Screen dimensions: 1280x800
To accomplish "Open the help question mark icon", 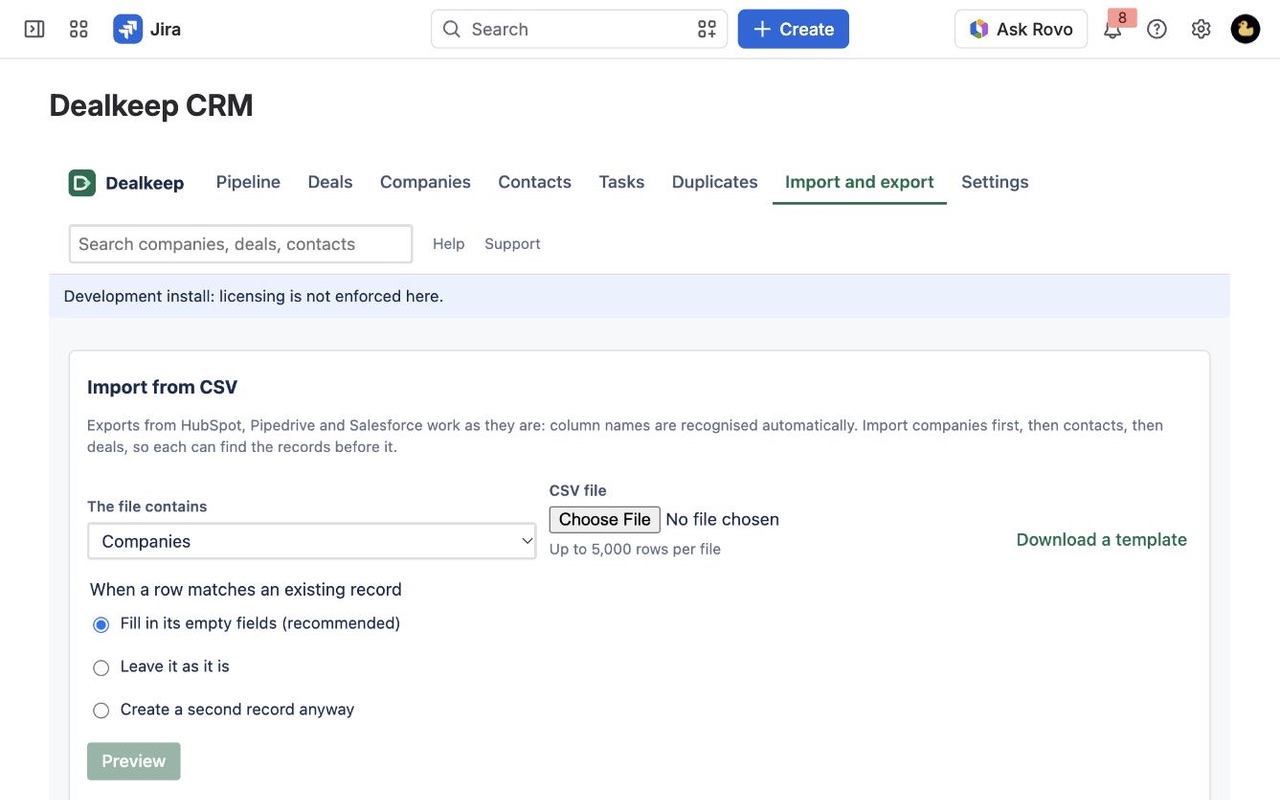I will coord(1157,29).
